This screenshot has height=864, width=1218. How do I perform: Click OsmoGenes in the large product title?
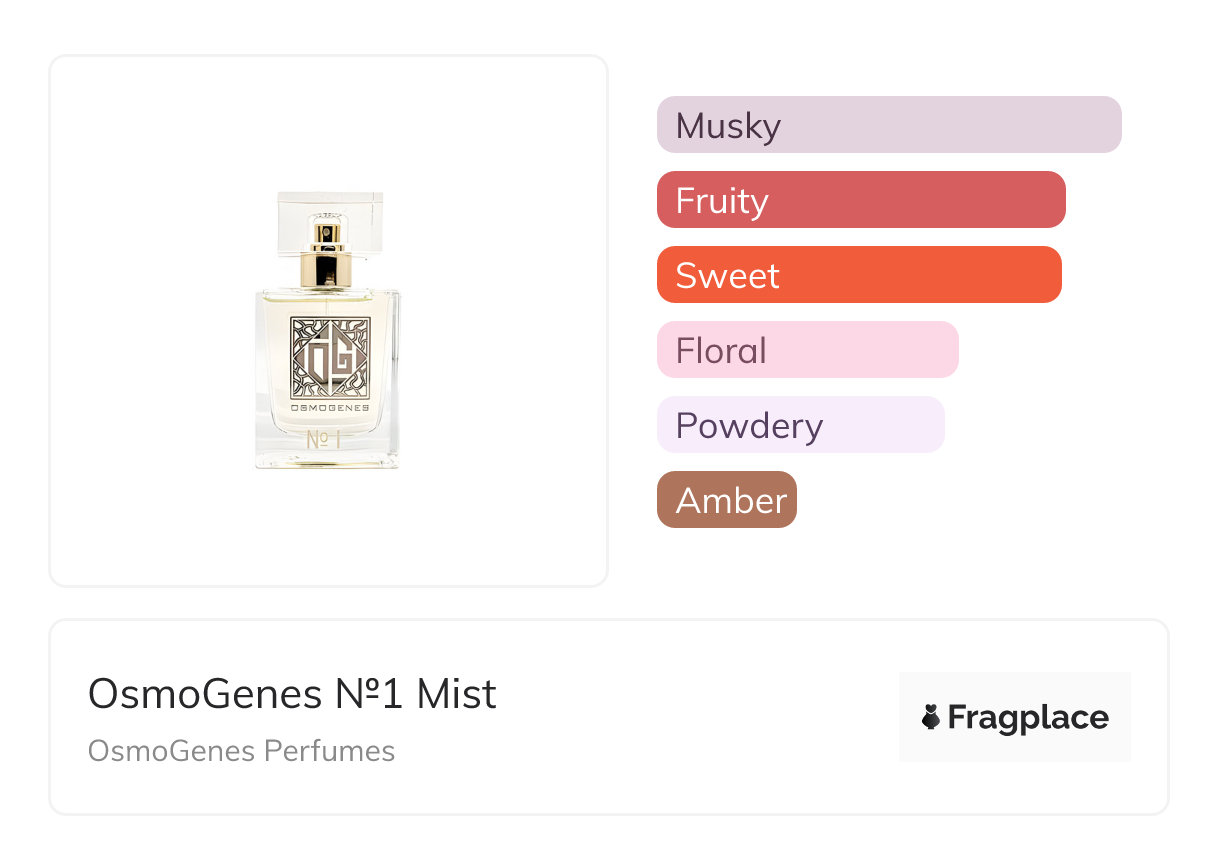pos(201,694)
